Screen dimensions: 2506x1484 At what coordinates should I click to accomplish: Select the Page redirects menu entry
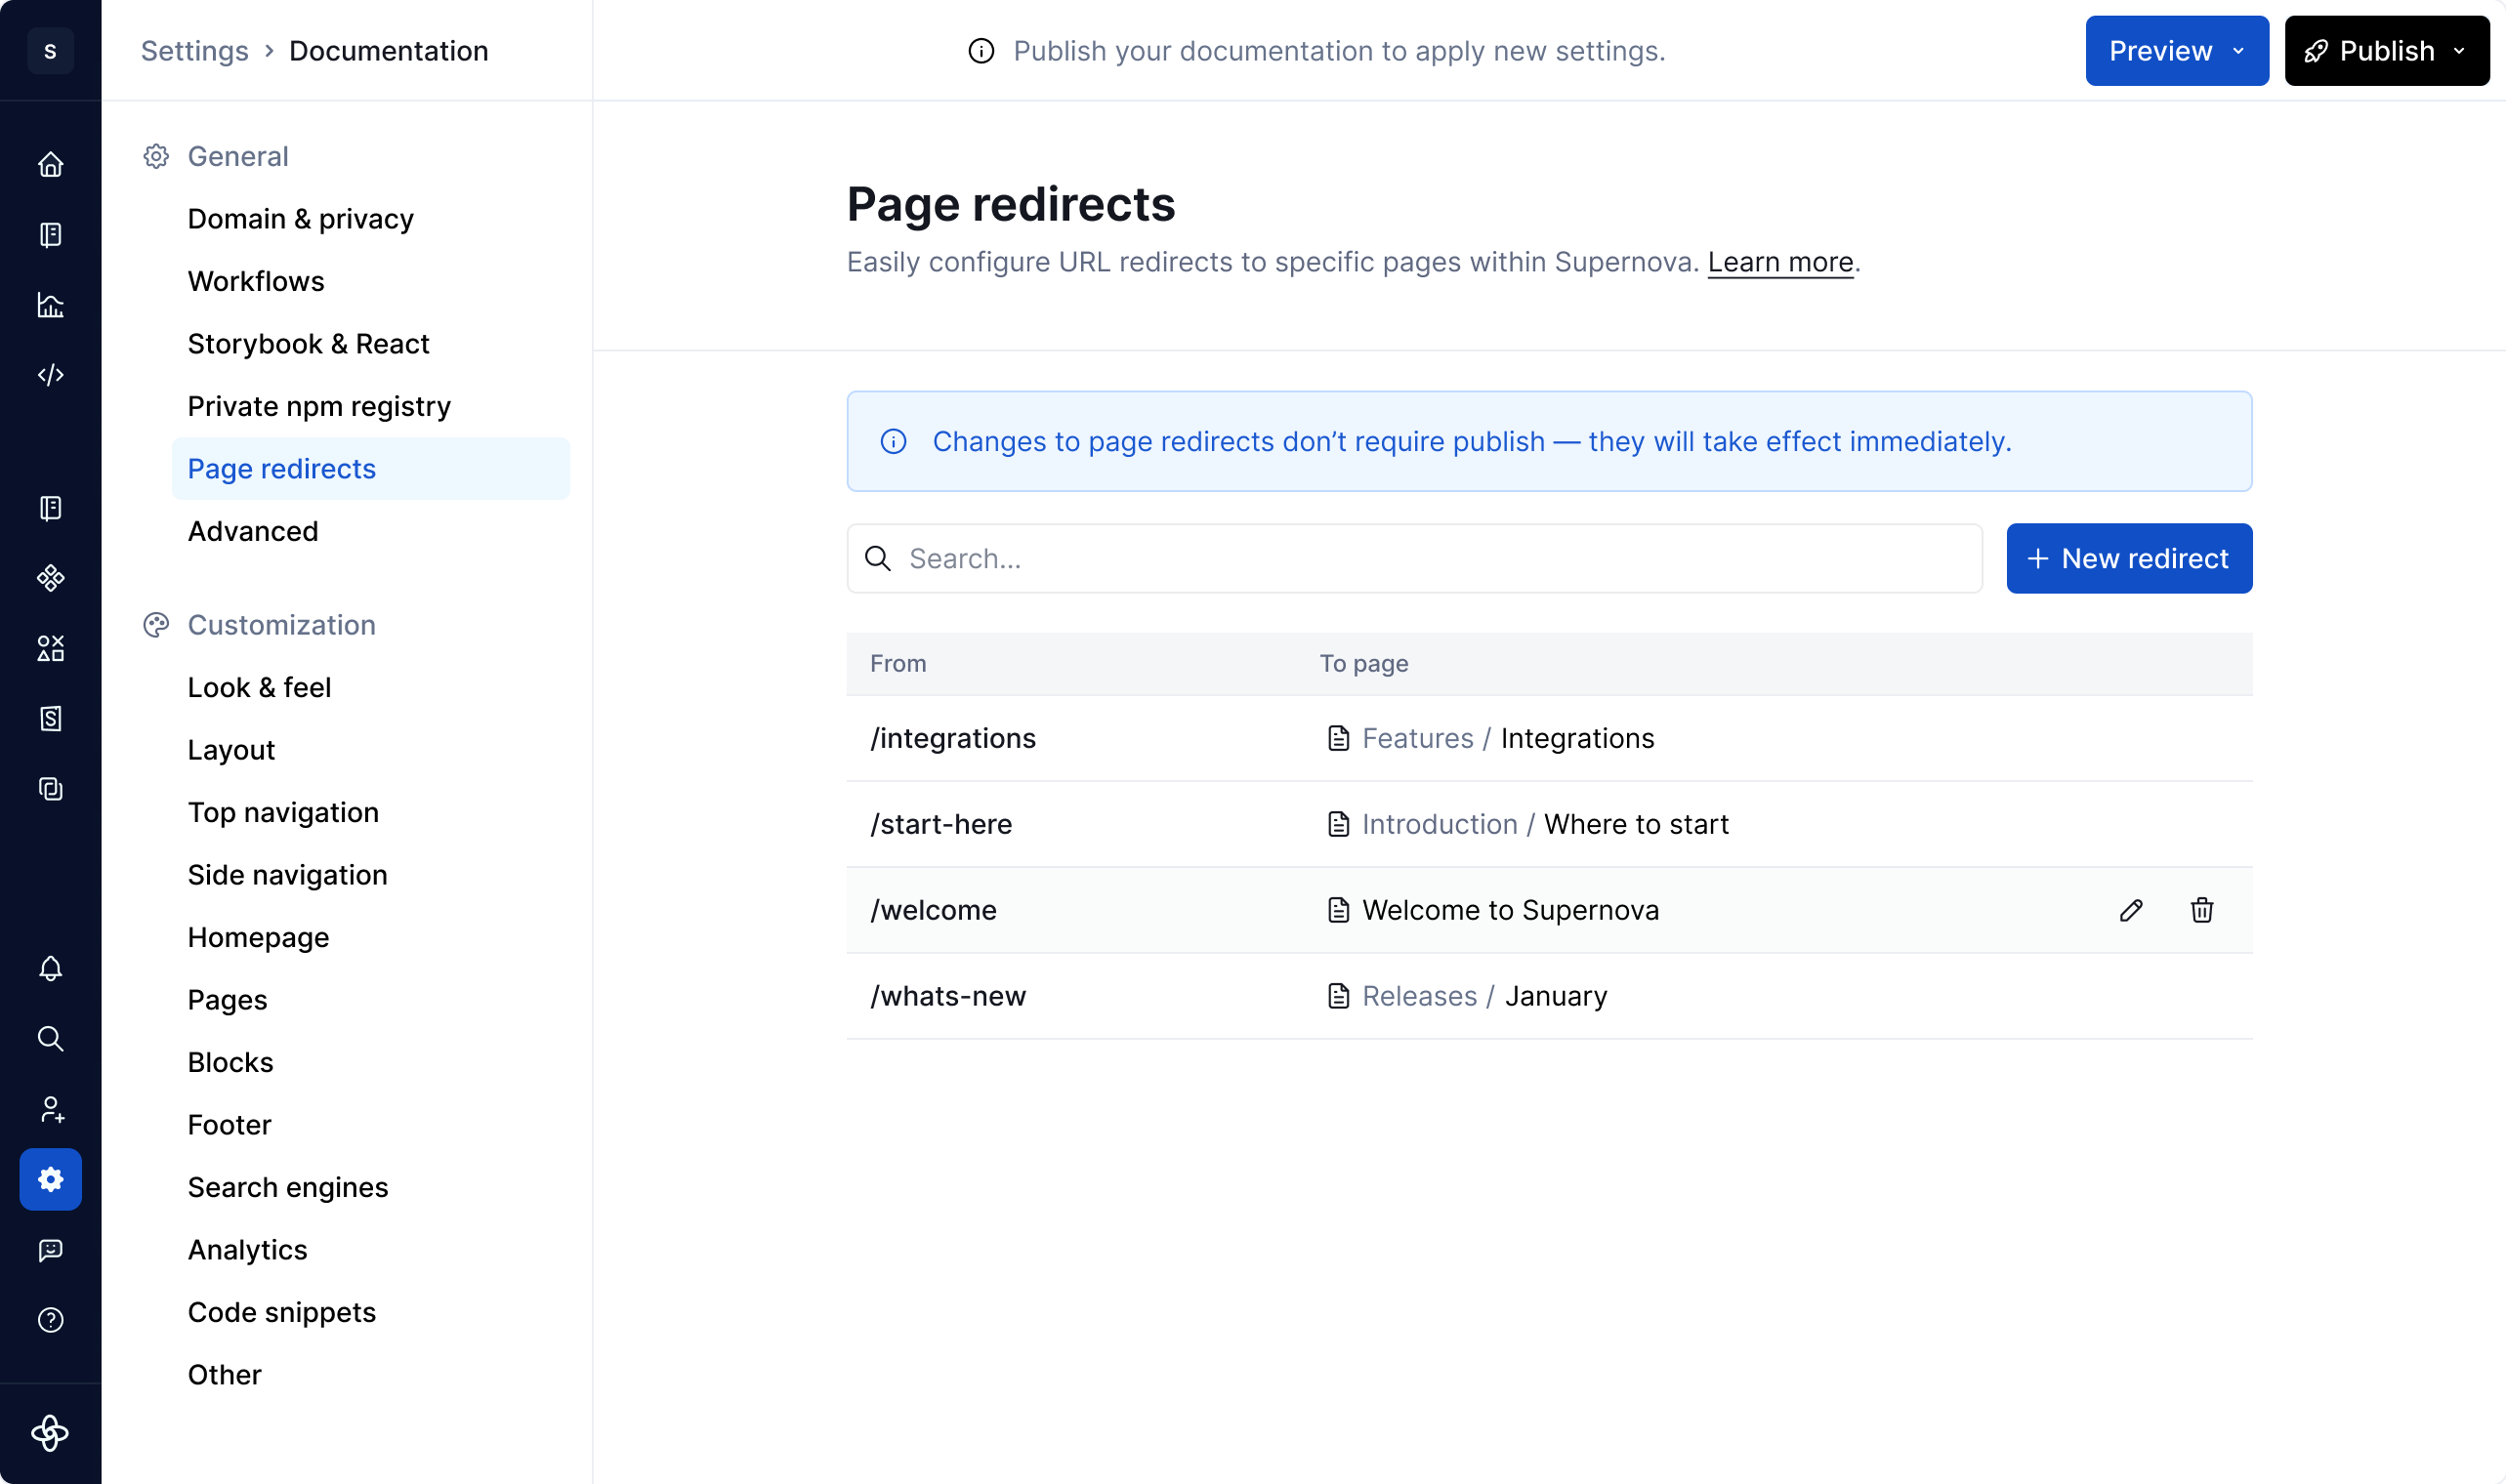coord(281,468)
